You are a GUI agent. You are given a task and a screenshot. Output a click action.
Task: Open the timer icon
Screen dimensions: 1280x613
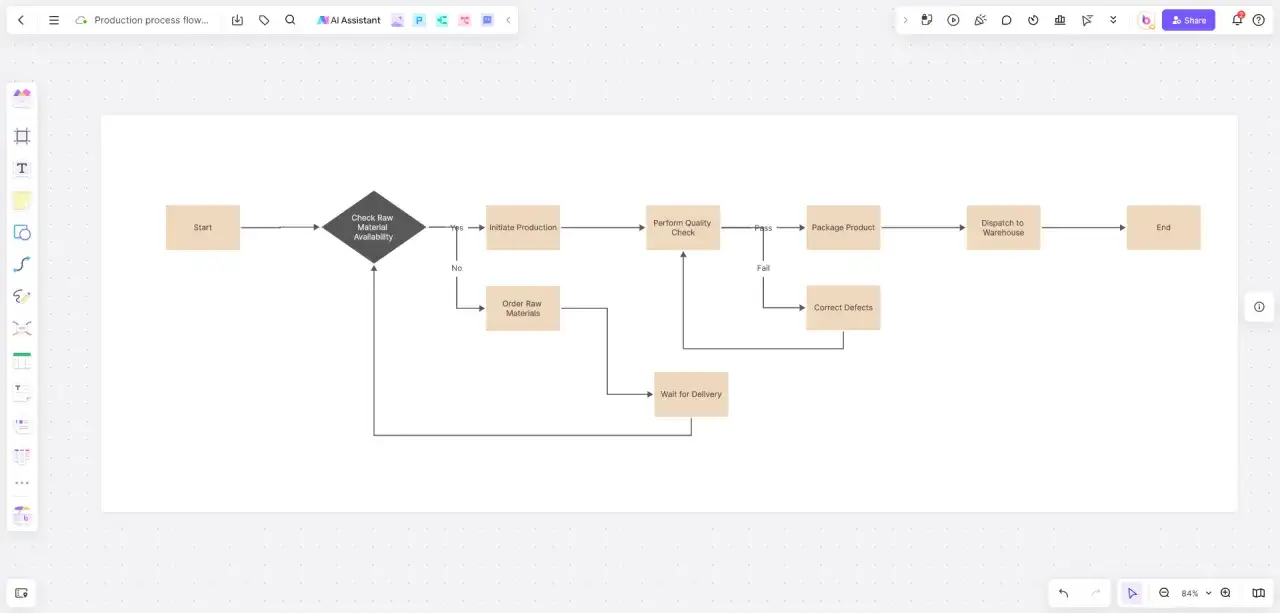point(1033,20)
